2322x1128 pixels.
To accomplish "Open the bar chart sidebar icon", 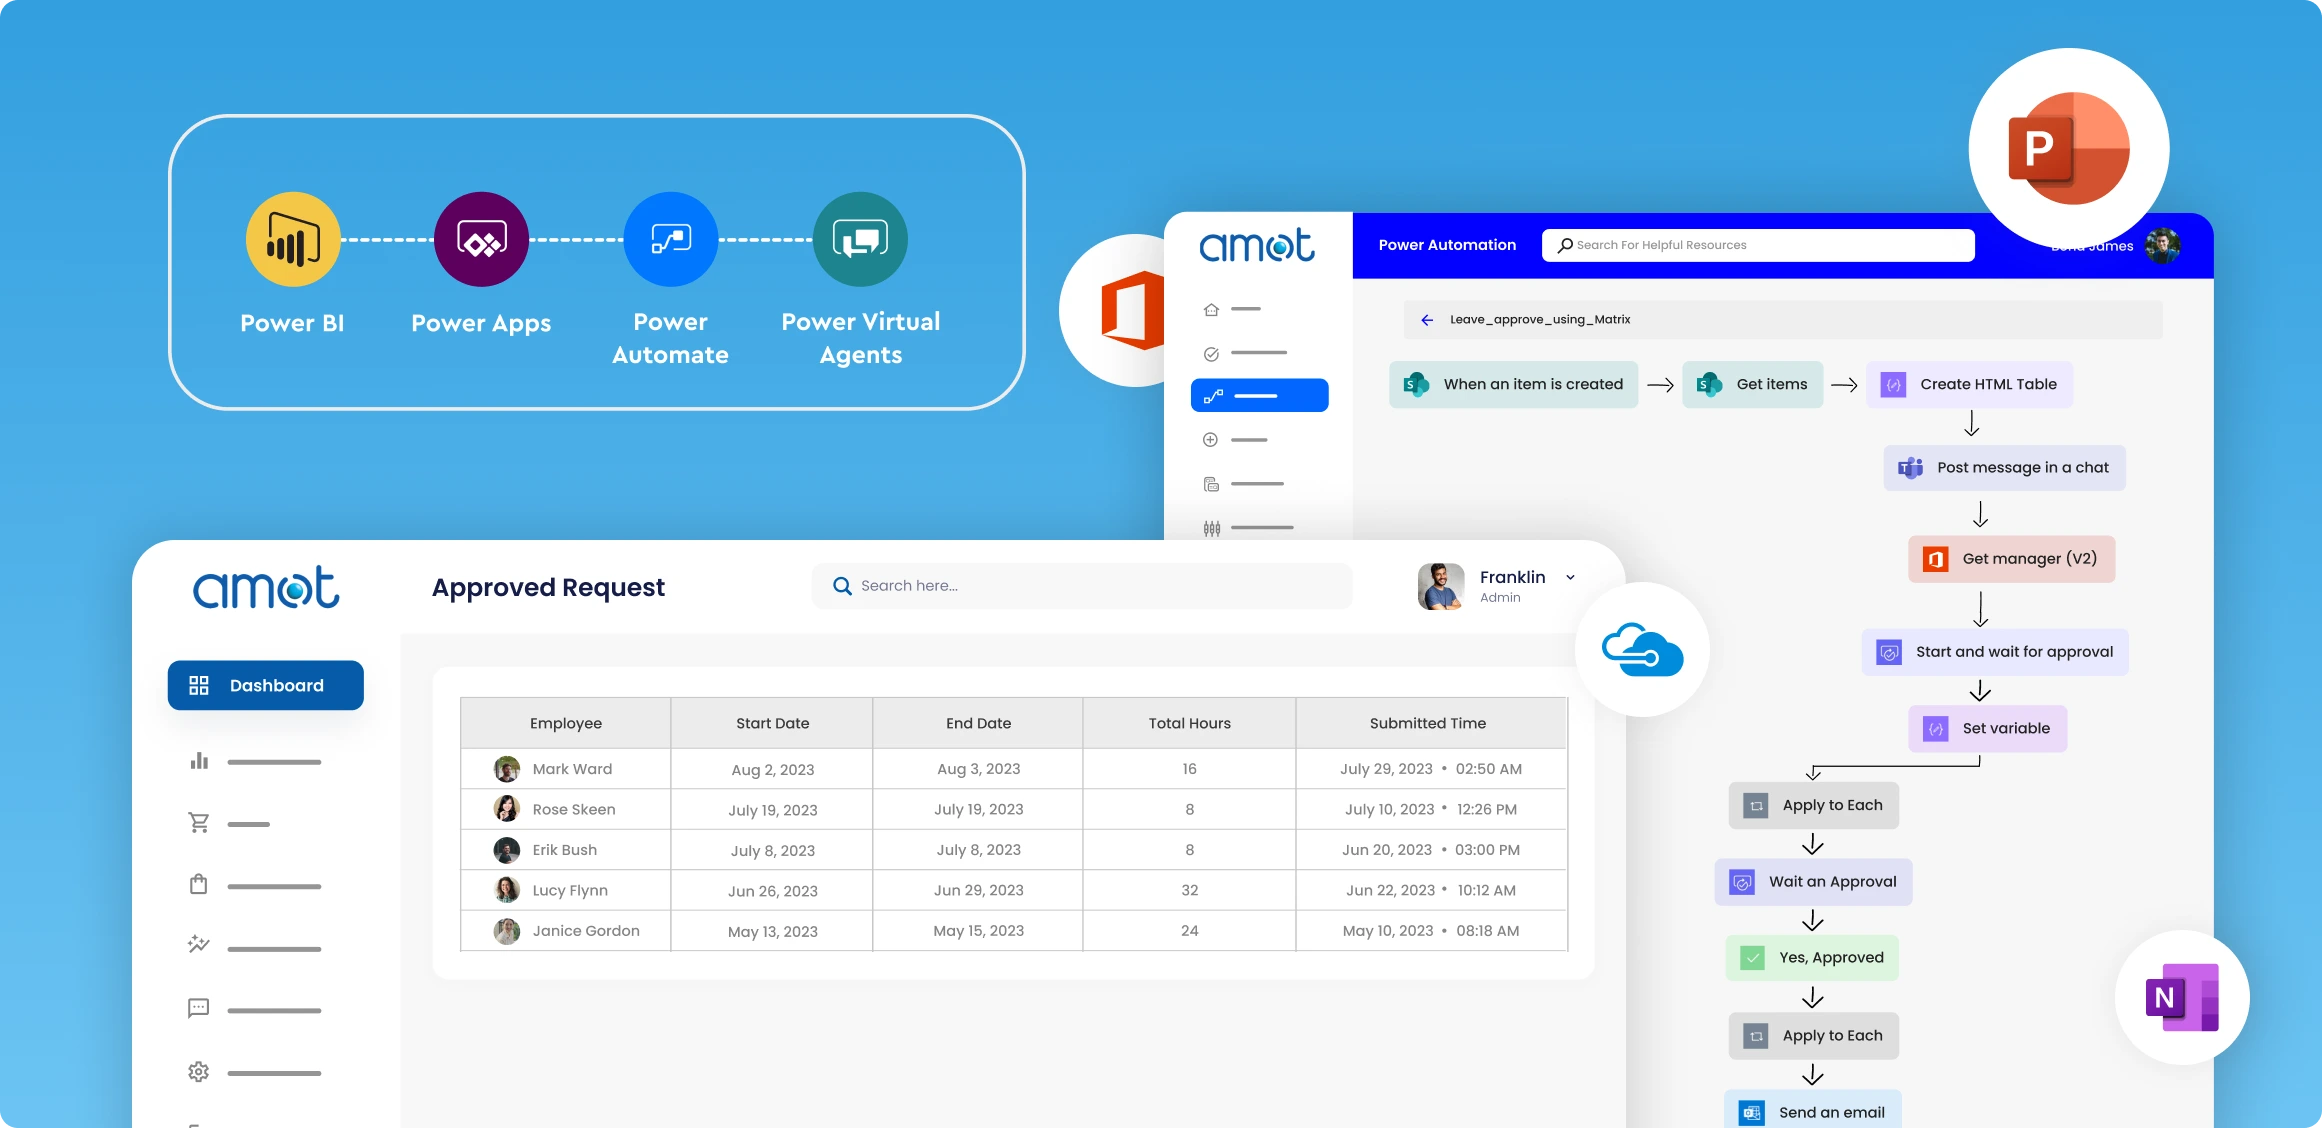I will 199,761.
